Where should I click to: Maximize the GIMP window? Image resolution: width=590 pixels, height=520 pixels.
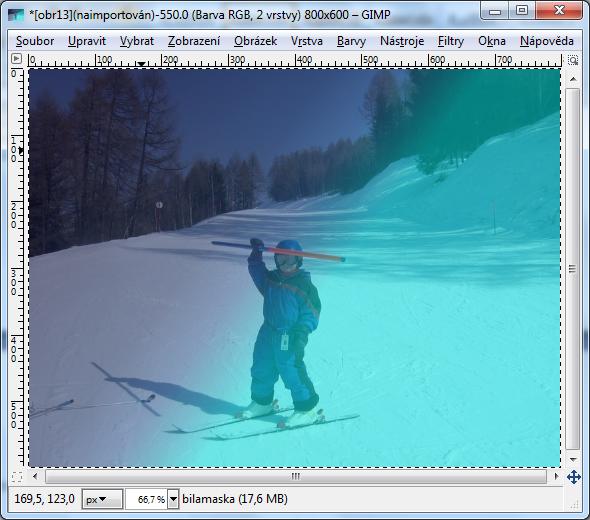coord(522,11)
